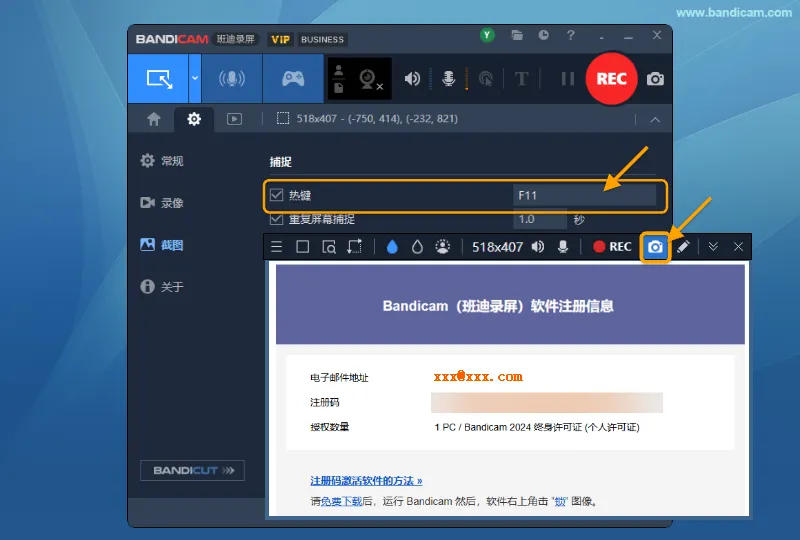Open the recording mode dropdown arrow
The image size is (800, 540).
[195, 79]
